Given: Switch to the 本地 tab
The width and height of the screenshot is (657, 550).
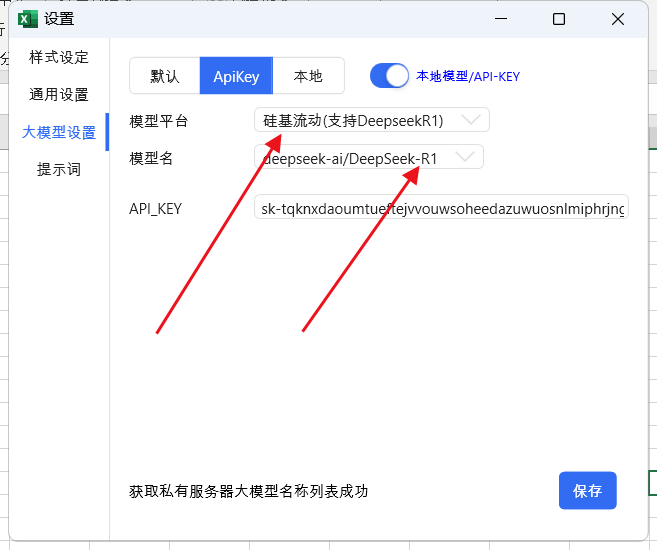Looking at the screenshot, I should coord(308,76).
